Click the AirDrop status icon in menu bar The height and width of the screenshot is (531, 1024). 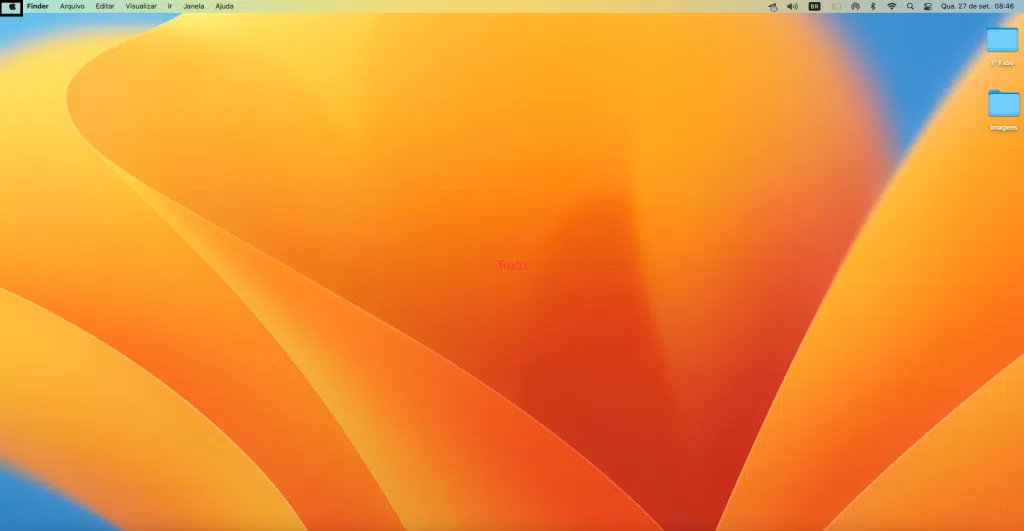[x=855, y=7]
